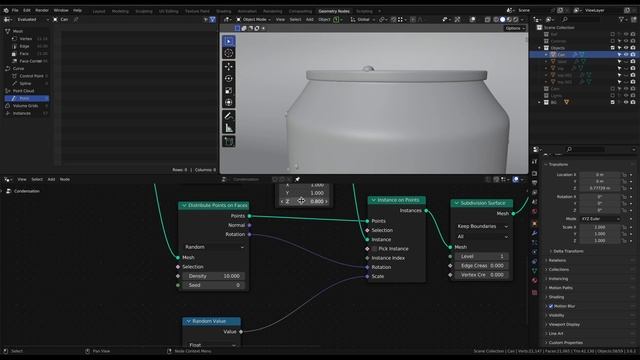Open the viewport Options button
The image size is (640, 360).
(x=514, y=28)
